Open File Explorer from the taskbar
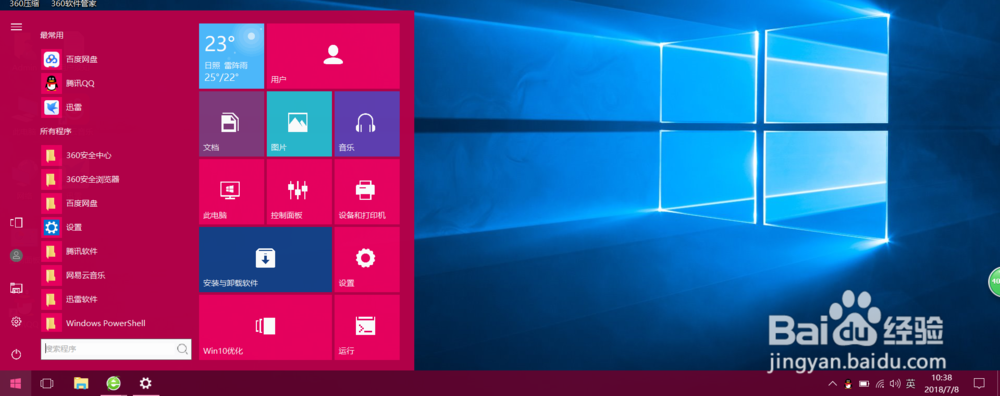 click(x=80, y=383)
